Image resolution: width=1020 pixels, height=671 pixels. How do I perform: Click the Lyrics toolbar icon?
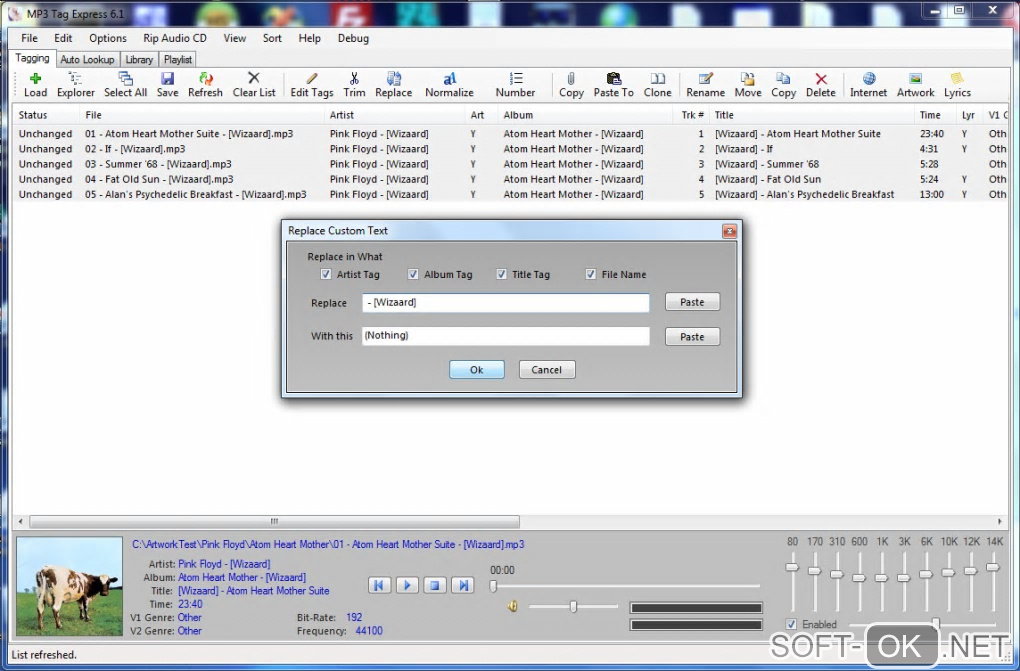957,85
